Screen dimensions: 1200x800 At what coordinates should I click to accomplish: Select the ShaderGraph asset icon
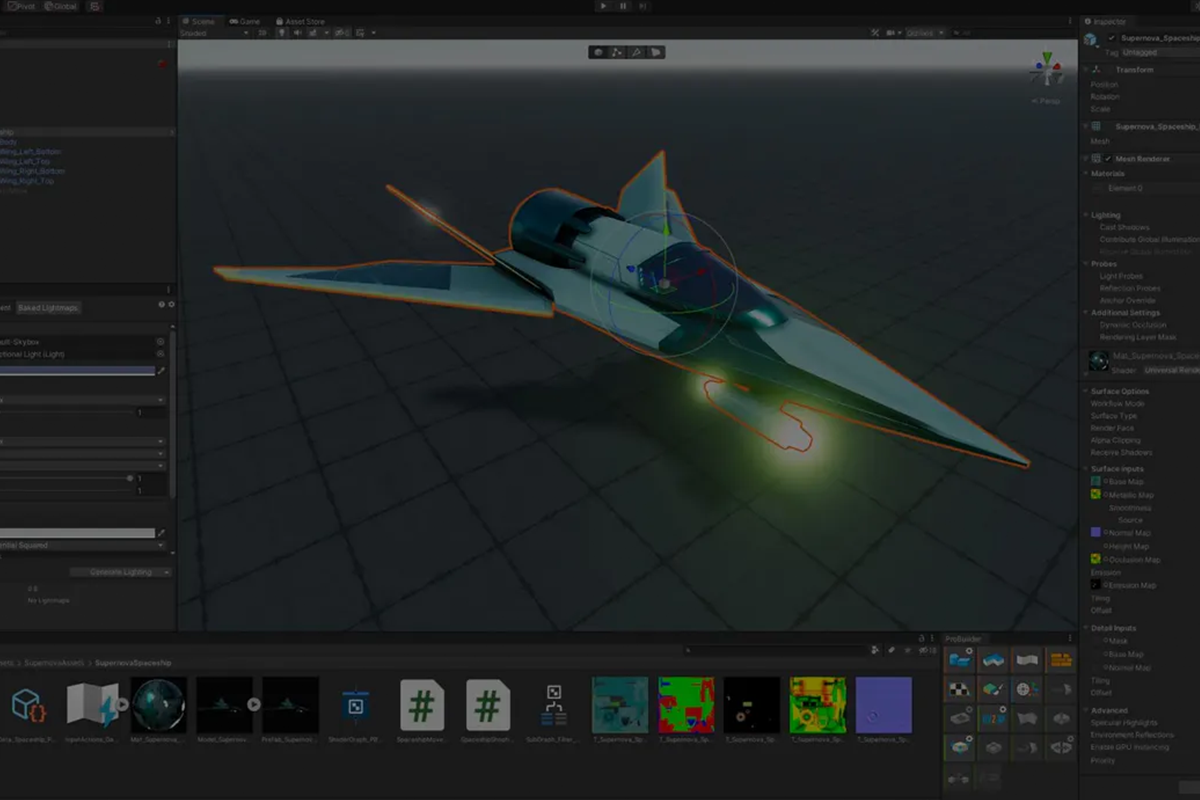point(355,706)
